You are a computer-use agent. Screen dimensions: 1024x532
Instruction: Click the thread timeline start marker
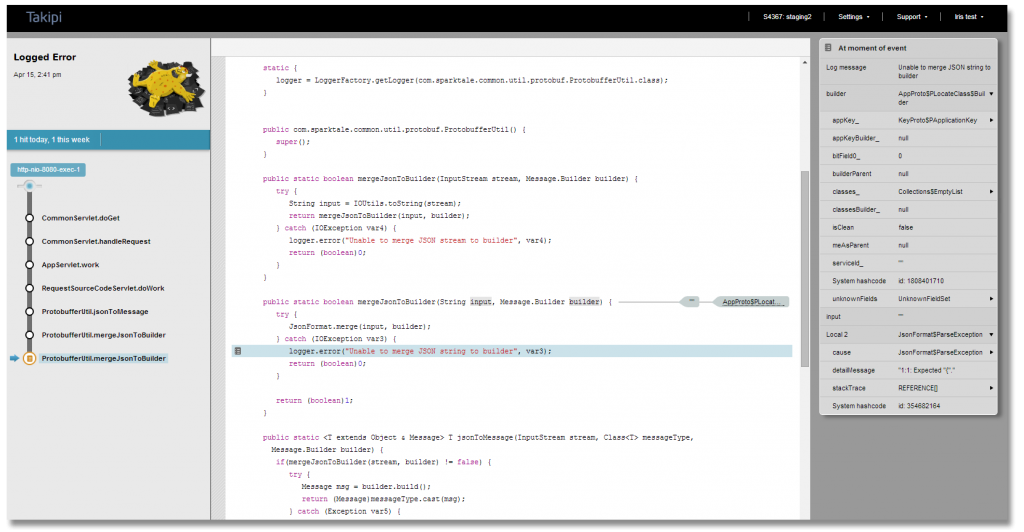point(29,186)
